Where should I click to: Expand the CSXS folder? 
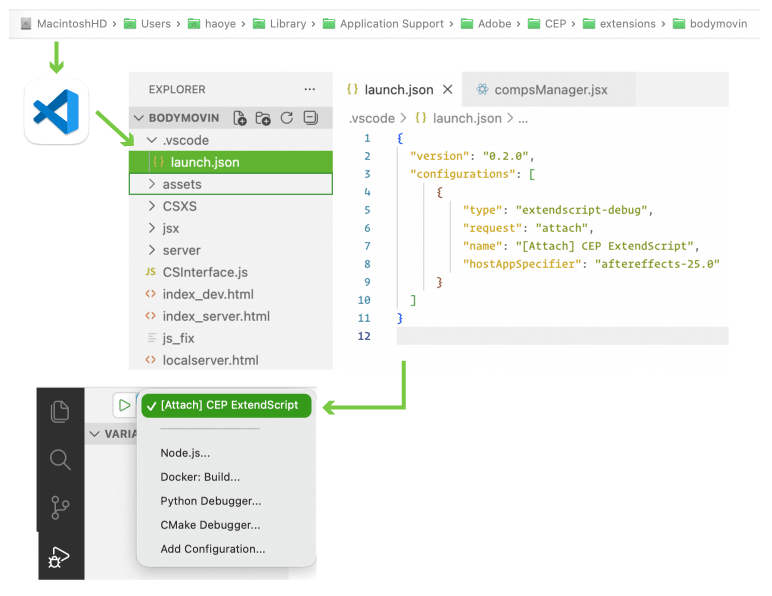point(152,206)
